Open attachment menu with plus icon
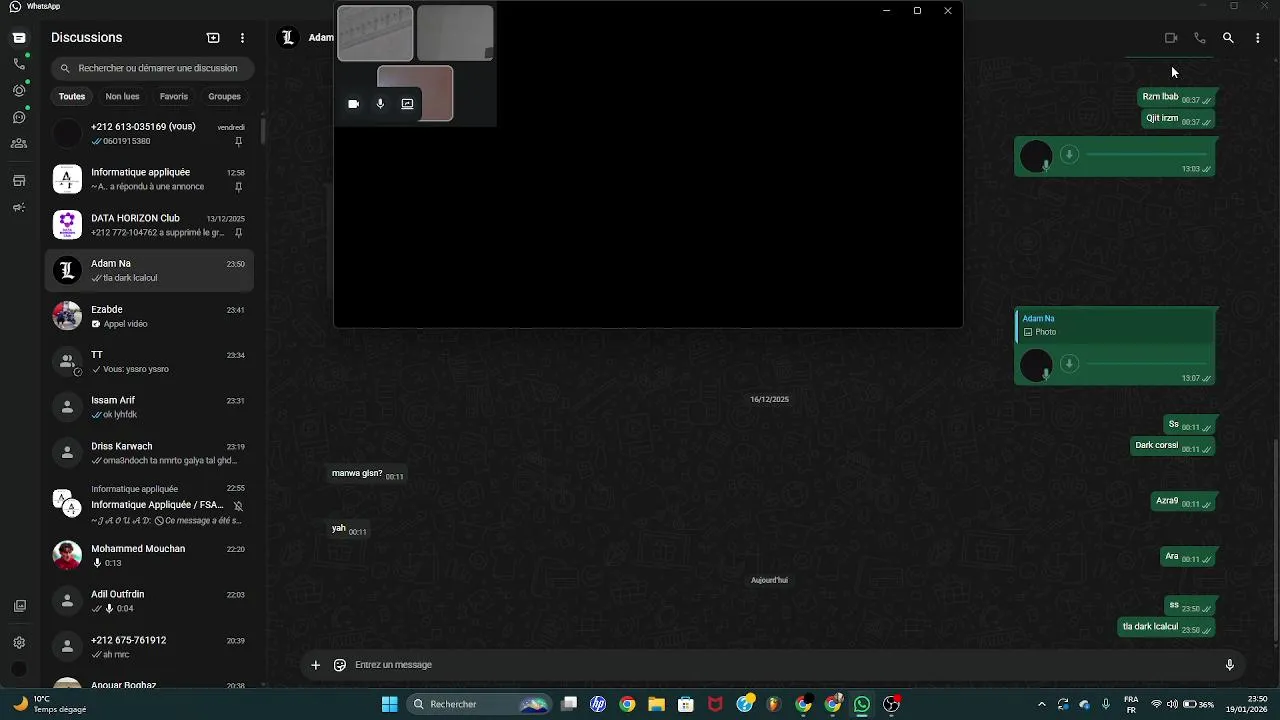Screen dimensions: 1280x720 [x=316, y=665]
